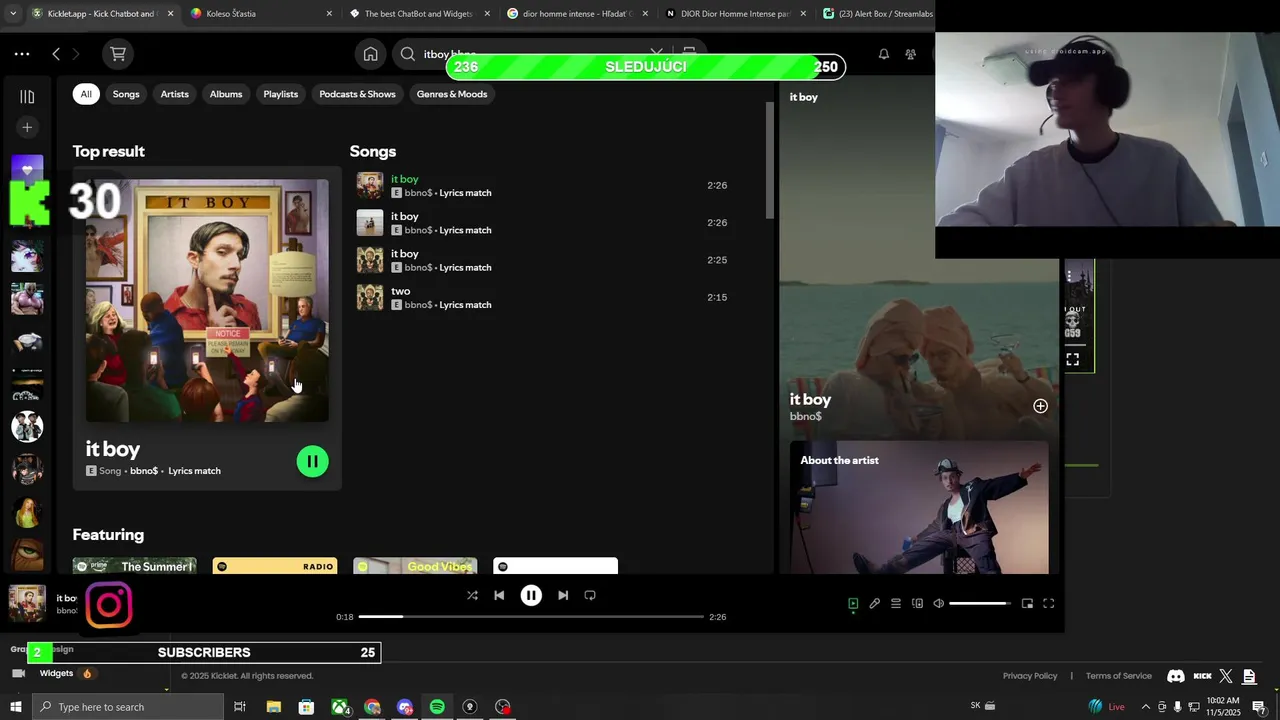This screenshot has width=1280, height=720.
Task: Open File Explorer from the taskbar
Action: (x=273, y=707)
